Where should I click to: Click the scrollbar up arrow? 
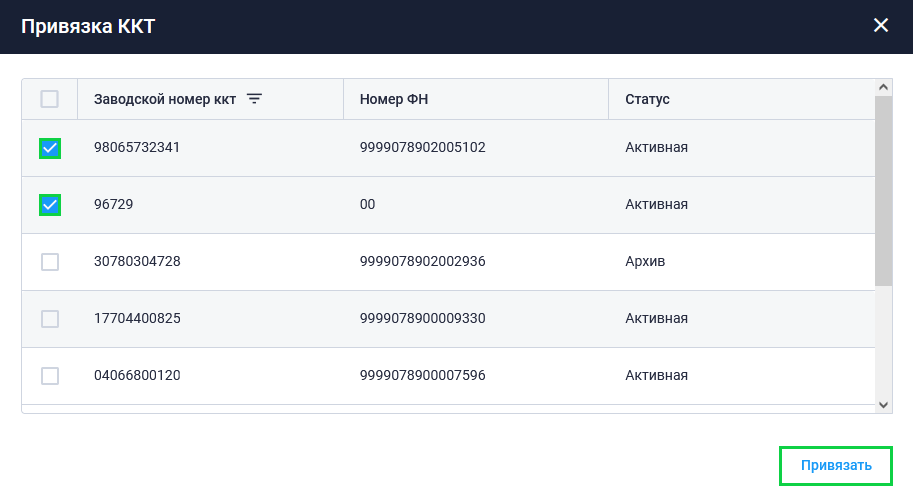[883, 88]
